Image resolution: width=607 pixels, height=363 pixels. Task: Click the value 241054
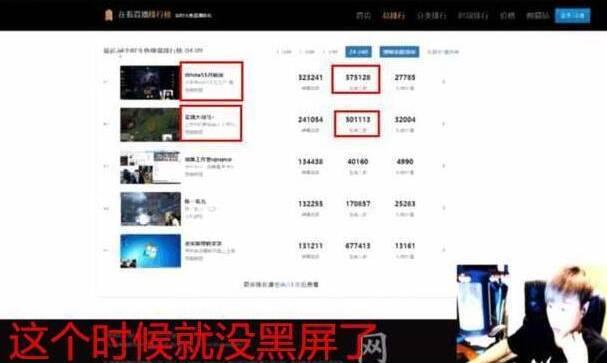(310, 120)
